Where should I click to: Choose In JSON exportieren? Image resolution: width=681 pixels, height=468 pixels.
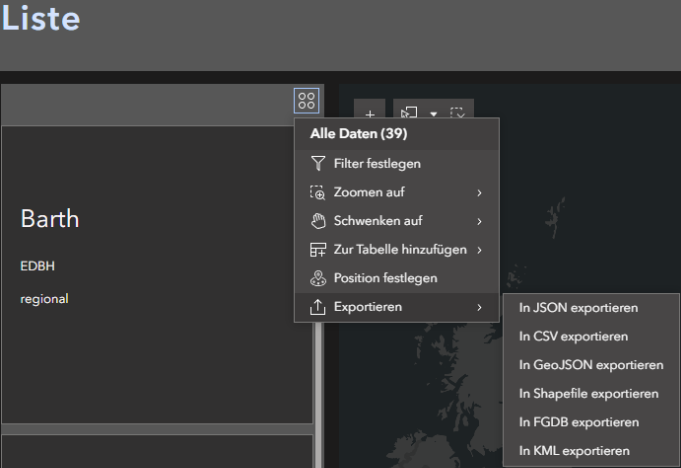[591, 308]
